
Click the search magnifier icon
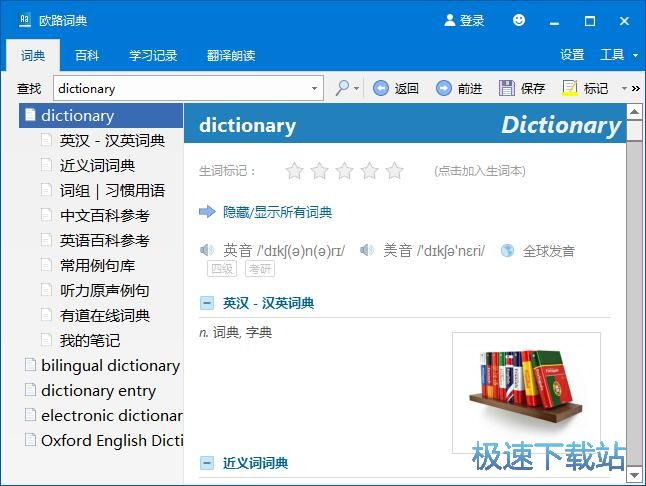343,88
